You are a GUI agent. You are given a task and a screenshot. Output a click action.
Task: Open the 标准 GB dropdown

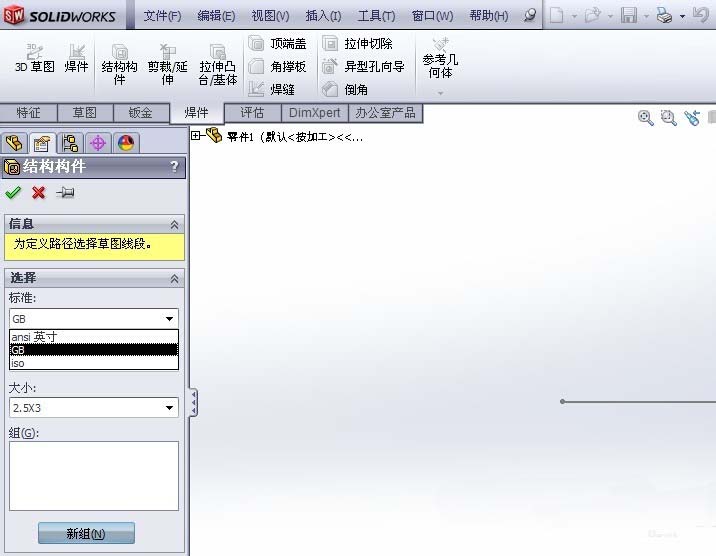click(x=94, y=319)
